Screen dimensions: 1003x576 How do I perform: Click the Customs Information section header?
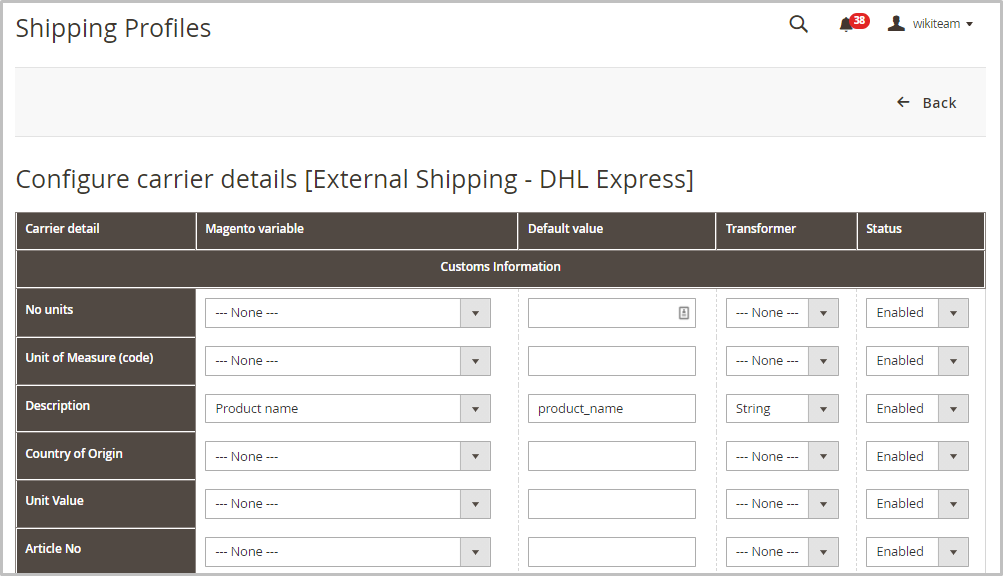500,267
